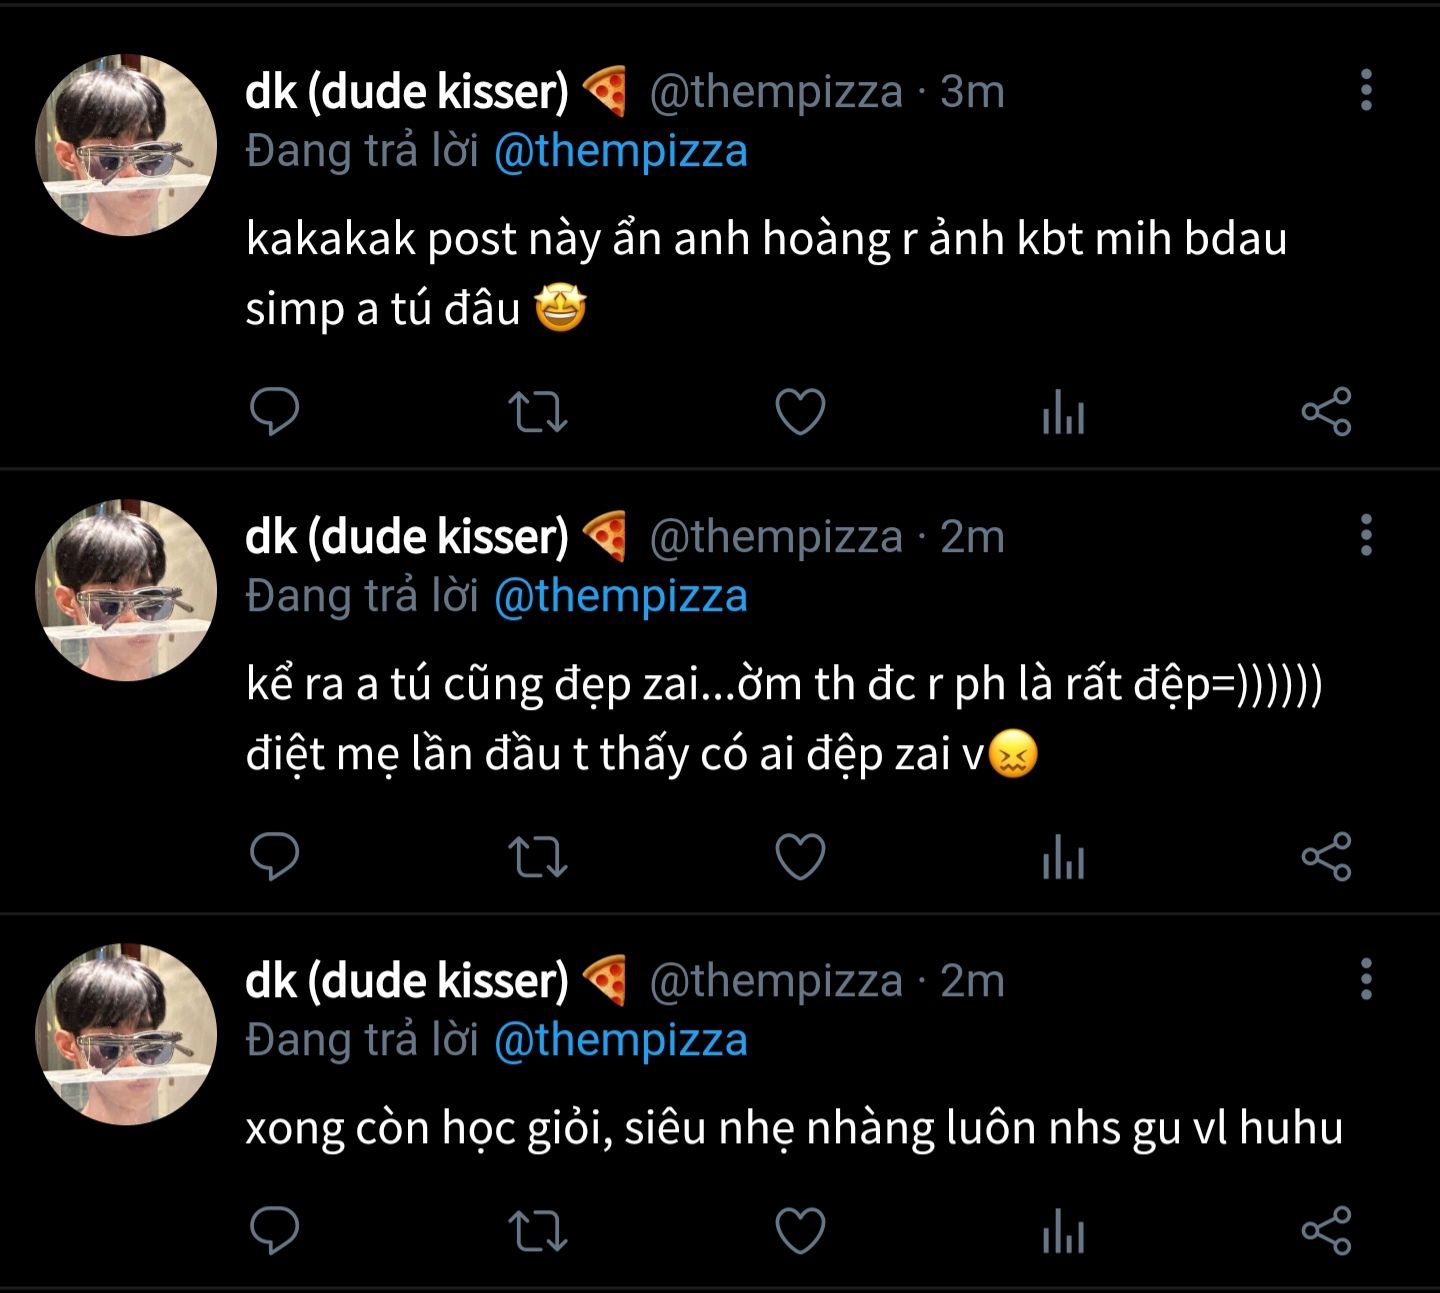Click the 'dk (dude kisser)' name on middle tweet
This screenshot has height=1293, width=1440.
[407, 537]
